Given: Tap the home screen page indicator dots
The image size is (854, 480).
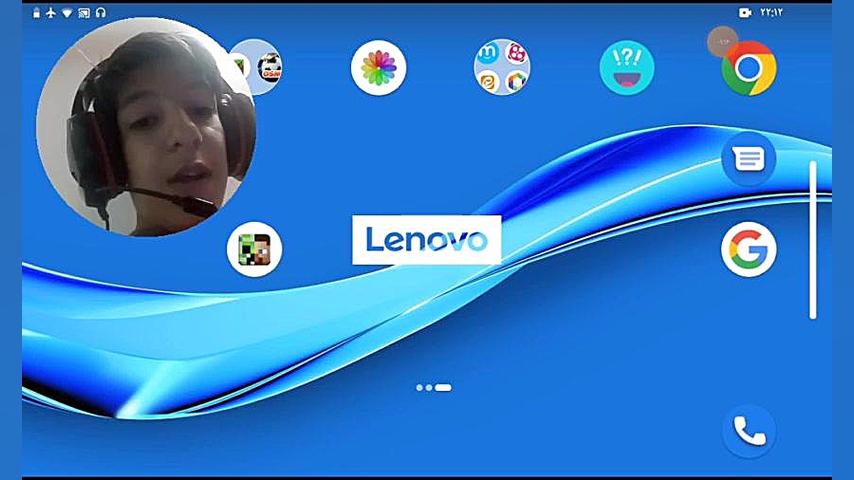Looking at the screenshot, I should coord(434,387).
